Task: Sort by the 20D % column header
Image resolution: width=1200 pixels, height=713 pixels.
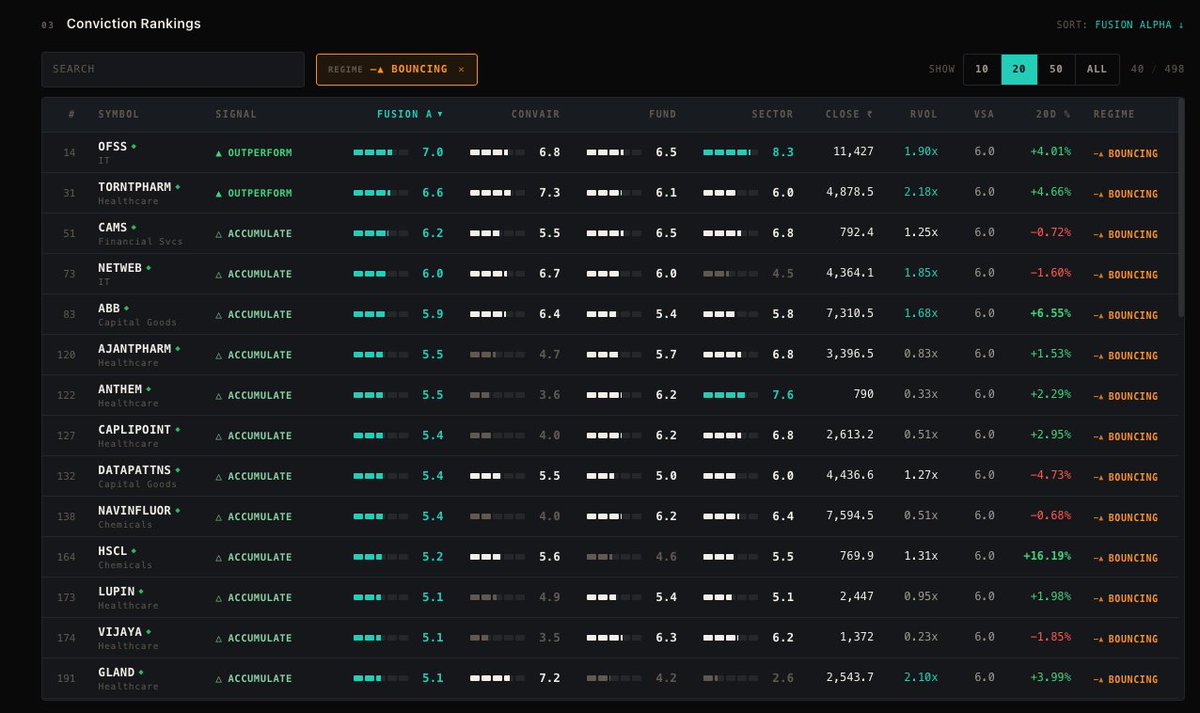Action: (x=1053, y=114)
